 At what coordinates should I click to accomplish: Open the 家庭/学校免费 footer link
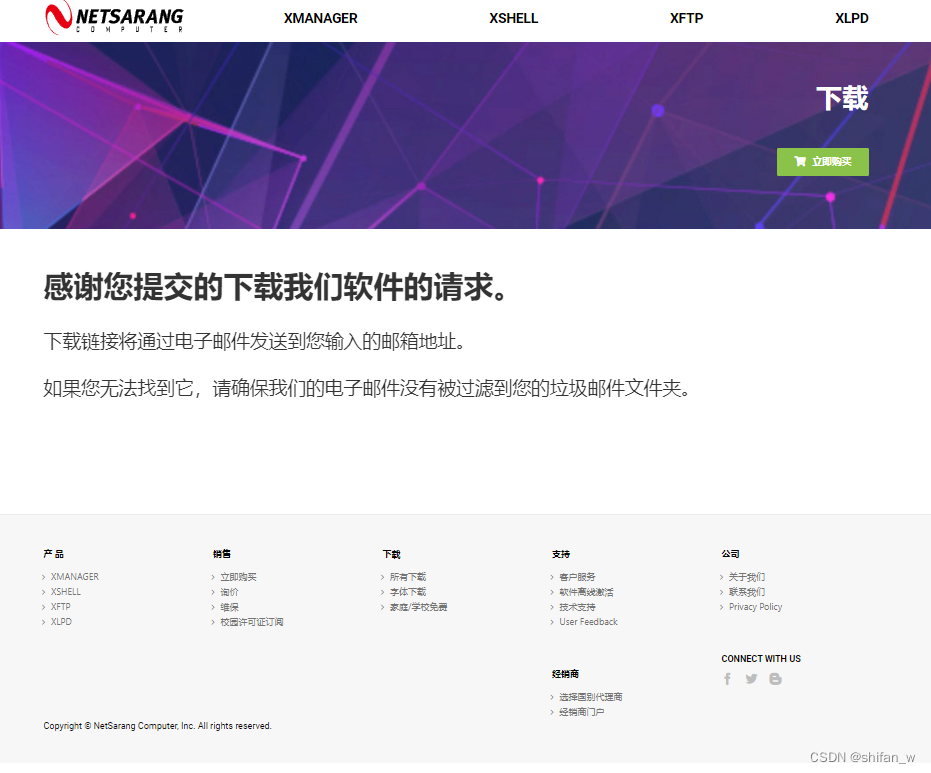[x=419, y=607]
